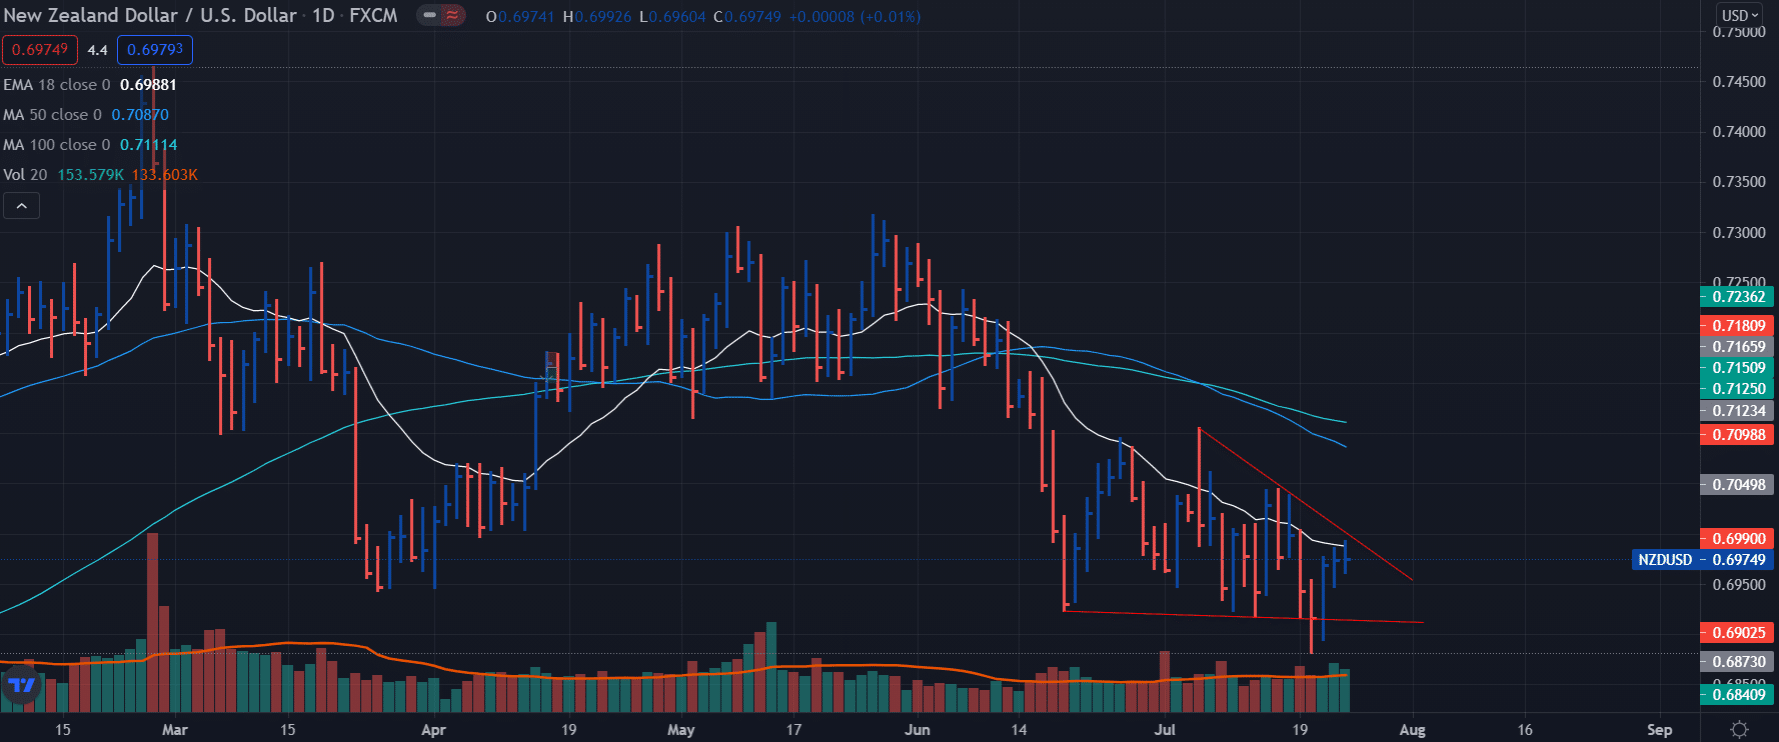
Task: Click the Jun date on time axis
Action: pos(917,730)
